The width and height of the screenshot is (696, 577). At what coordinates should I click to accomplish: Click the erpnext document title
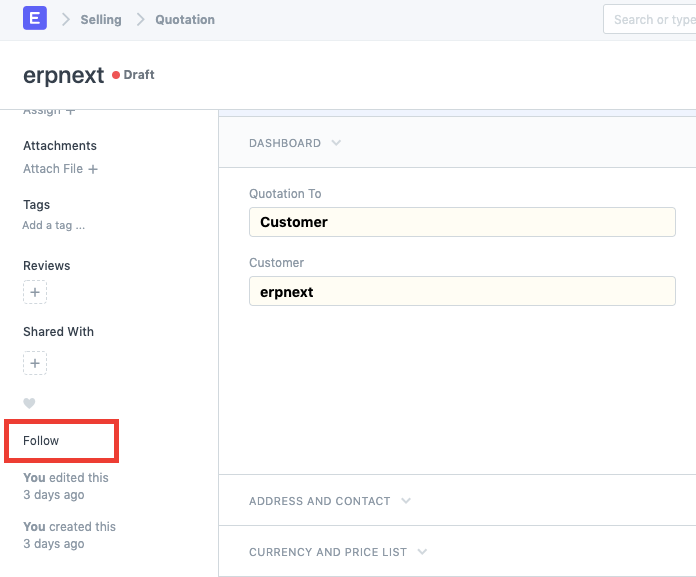[63, 76]
